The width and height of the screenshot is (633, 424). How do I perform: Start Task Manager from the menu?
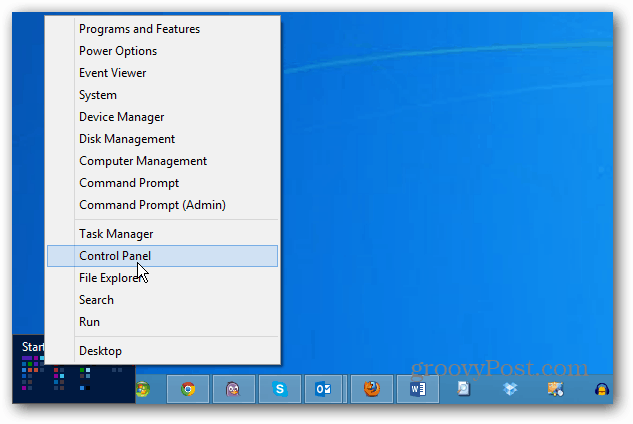(162, 234)
